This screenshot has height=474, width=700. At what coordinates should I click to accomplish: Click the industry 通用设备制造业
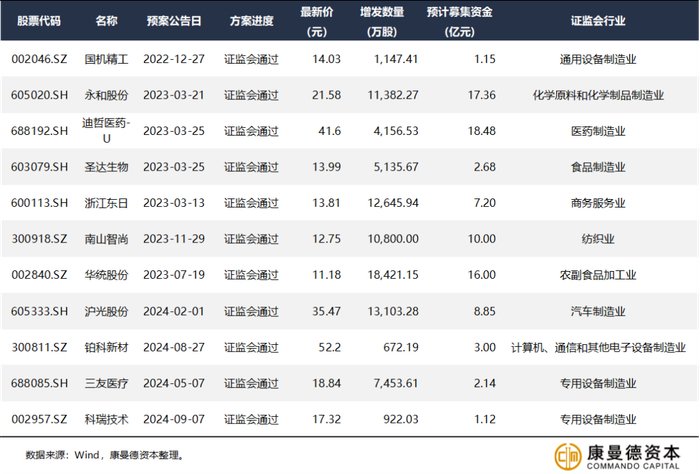click(598, 59)
